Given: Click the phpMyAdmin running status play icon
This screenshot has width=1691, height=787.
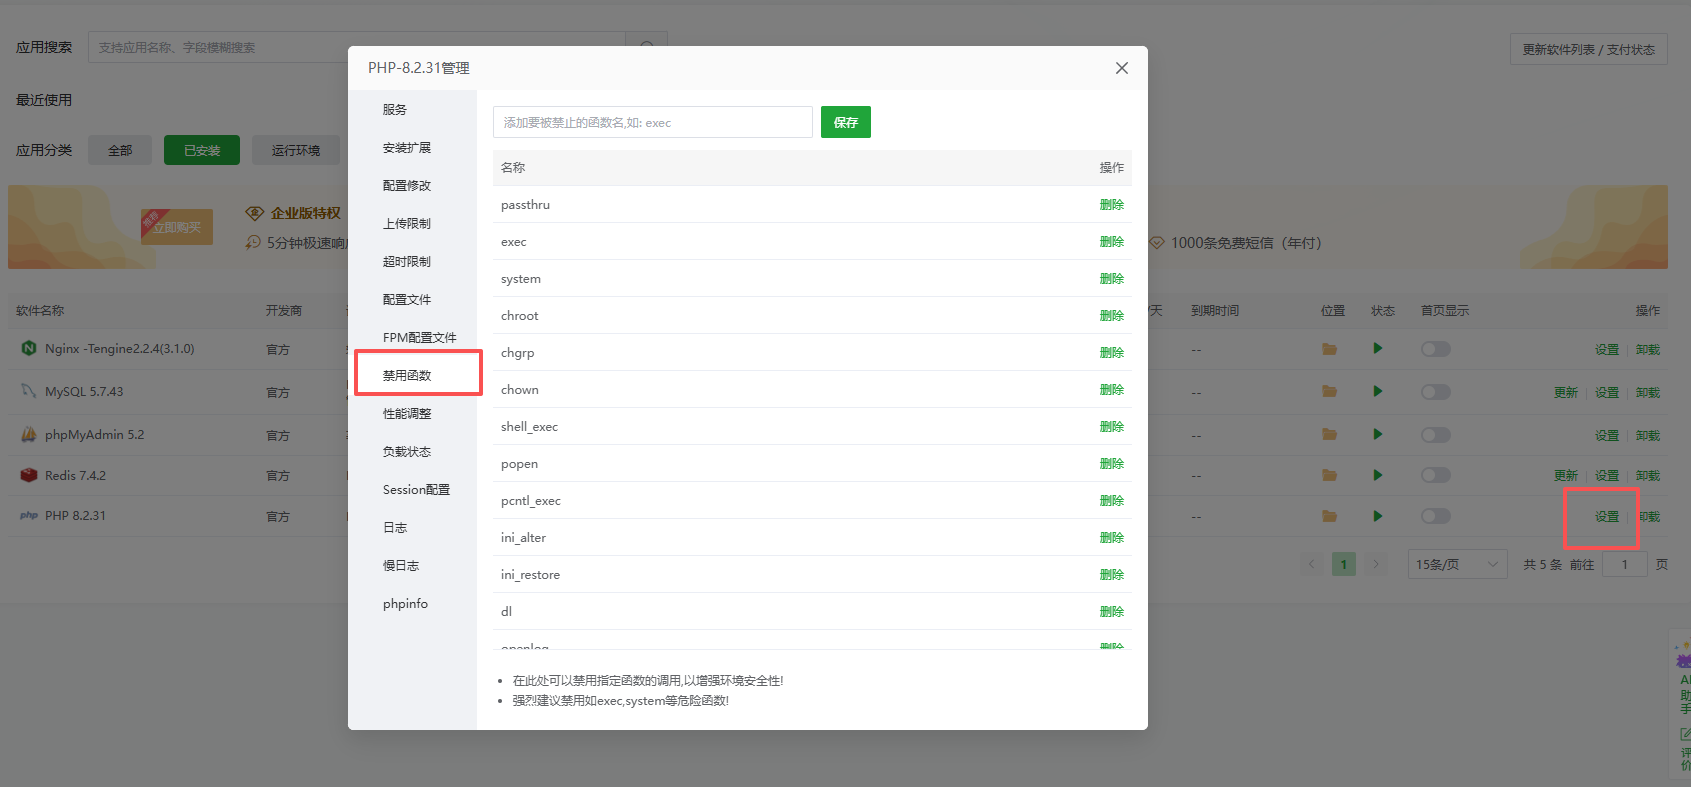Looking at the screenshot, I should [x=1378, y=435].
